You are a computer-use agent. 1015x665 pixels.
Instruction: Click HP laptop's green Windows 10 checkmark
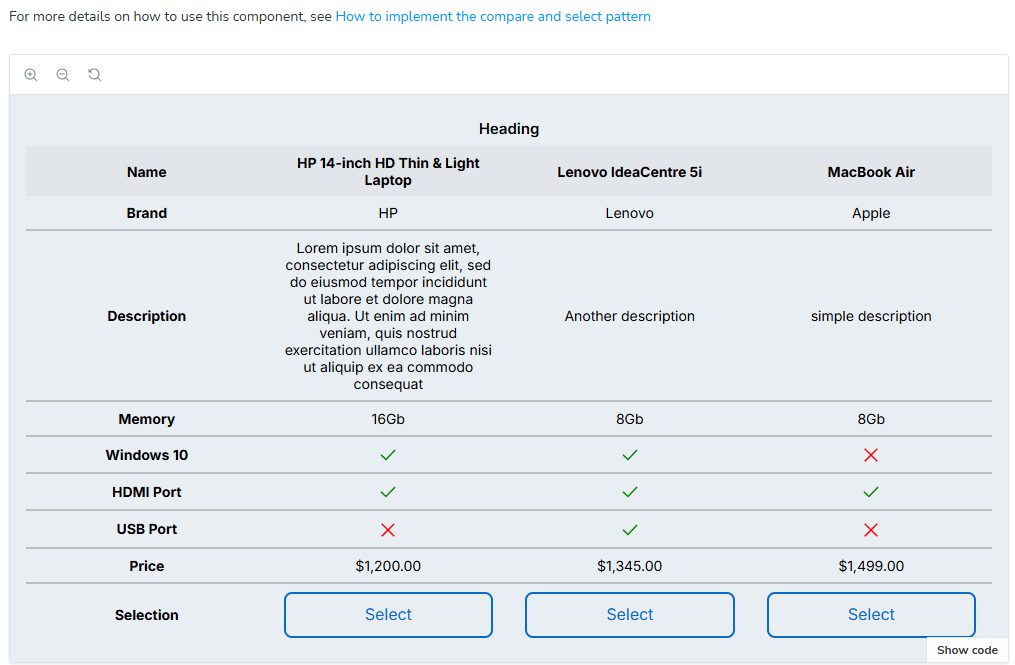click(x=388, y=455)
